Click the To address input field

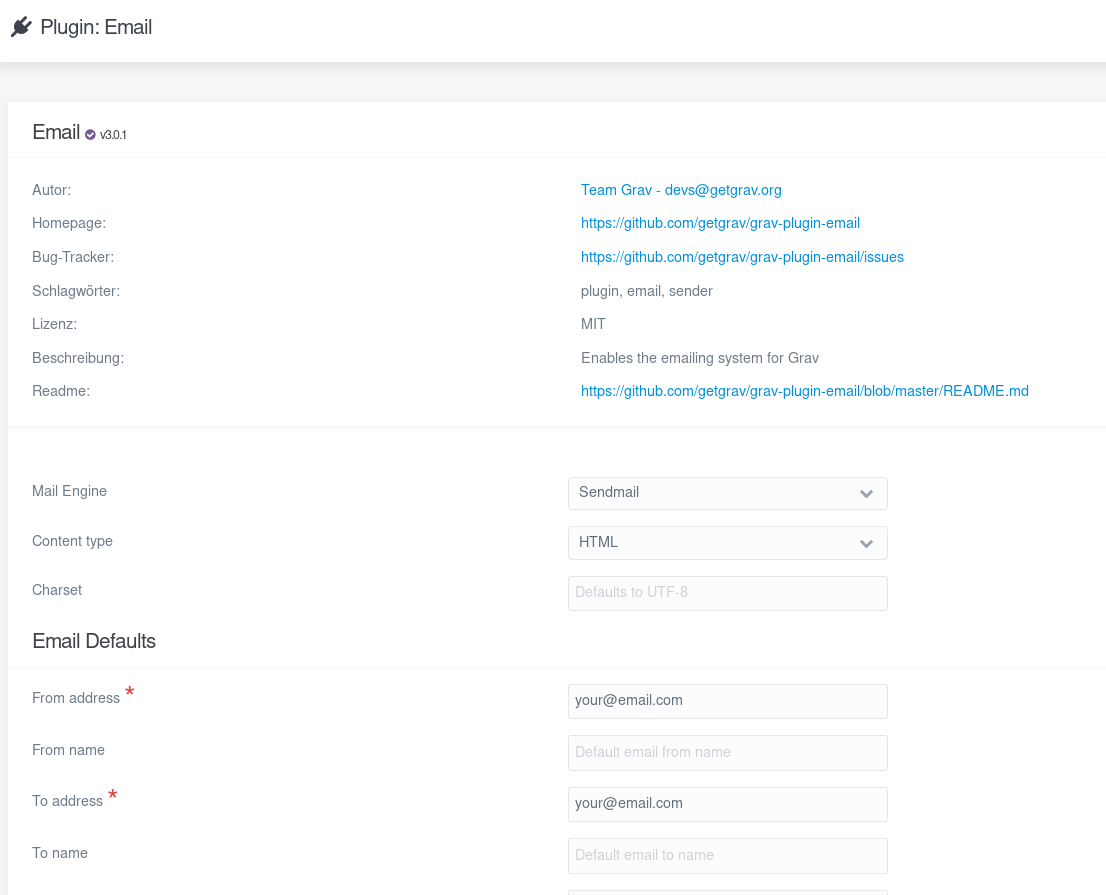727,804
